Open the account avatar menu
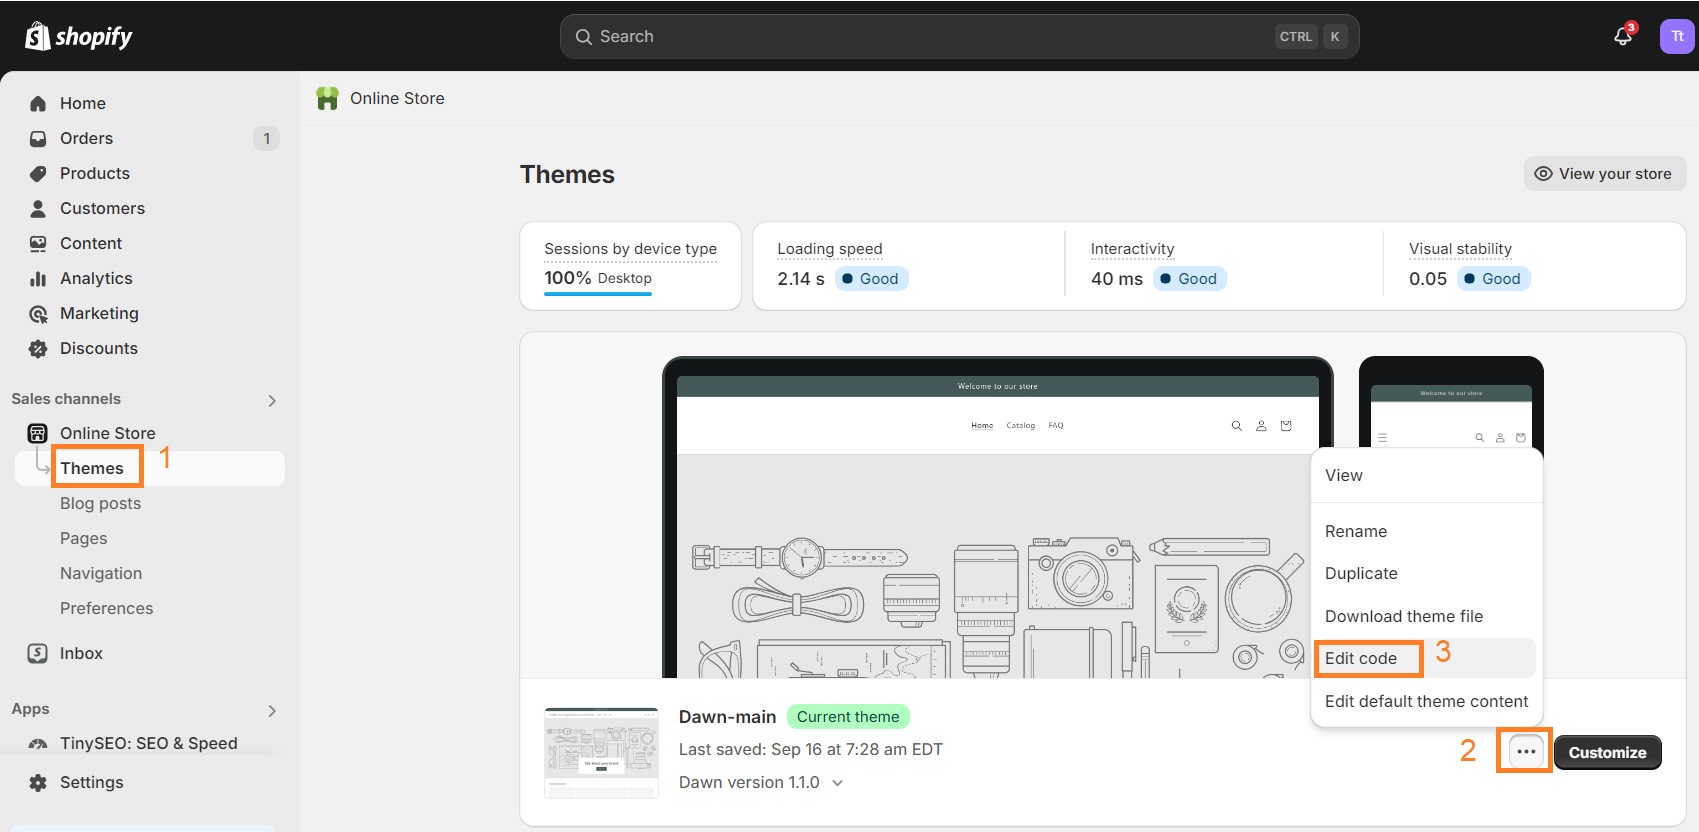1699x832 pixels. (x=1677, y=37)
